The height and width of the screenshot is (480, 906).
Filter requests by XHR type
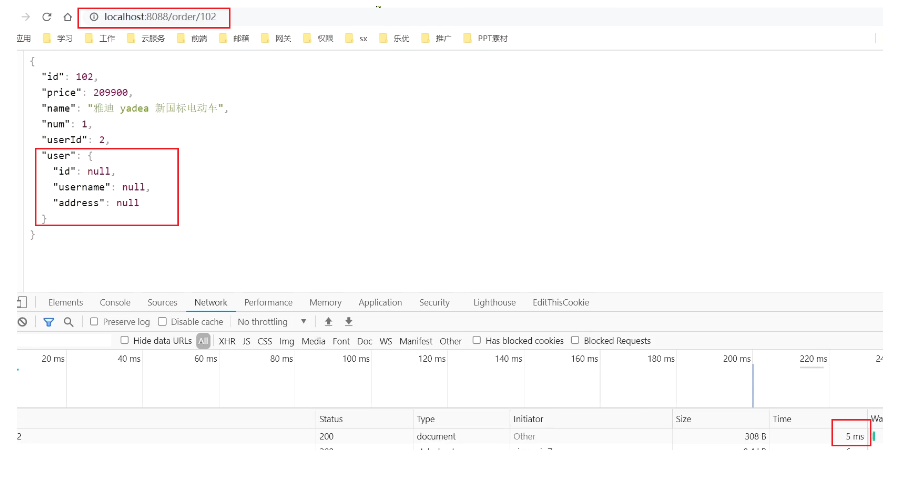coord(227,341)
